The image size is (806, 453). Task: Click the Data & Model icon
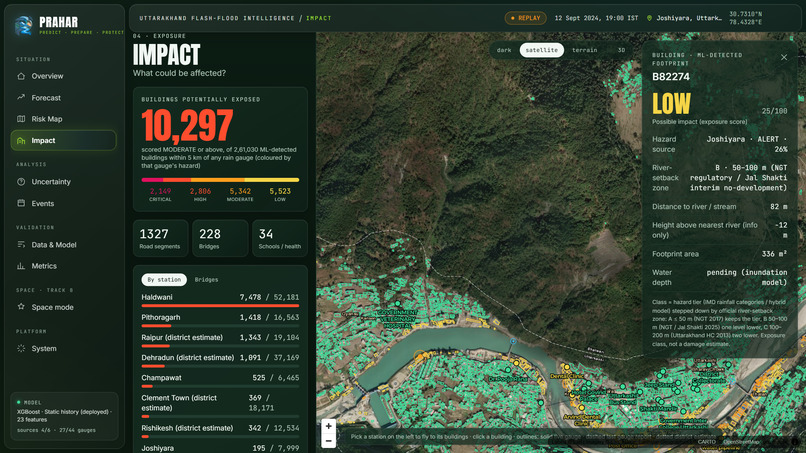[x=21, y=245]
